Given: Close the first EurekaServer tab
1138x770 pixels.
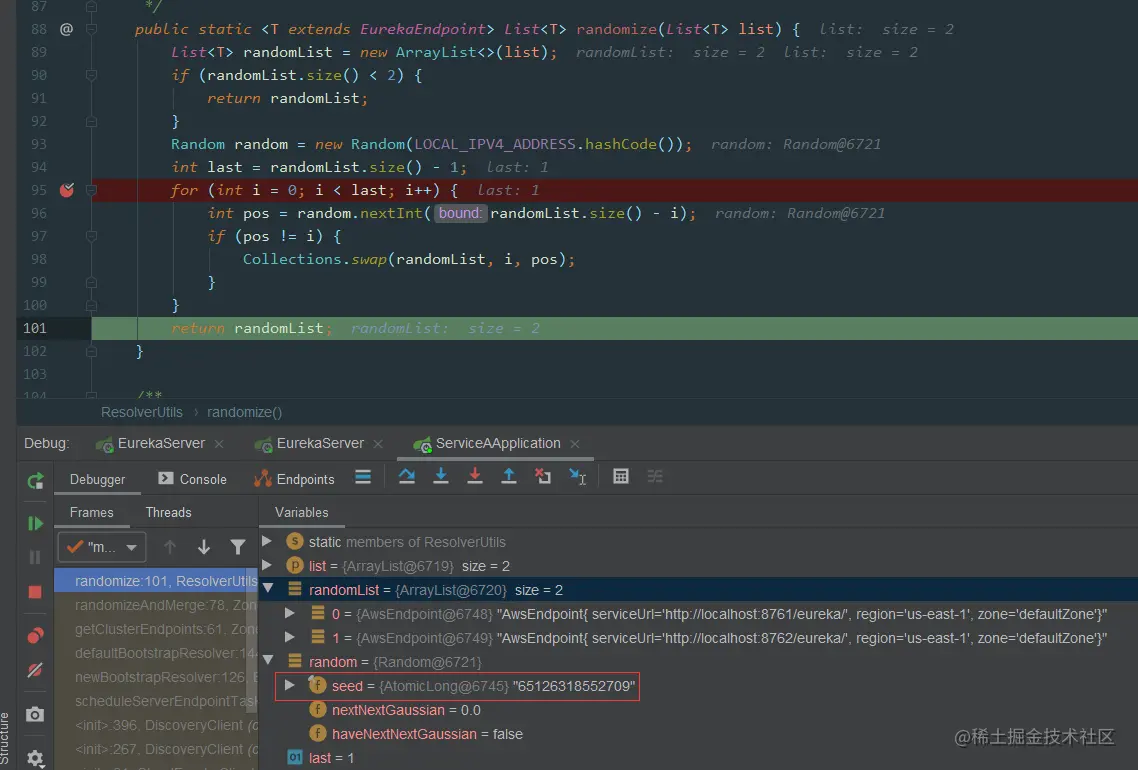Looking at the screenshot, I should coord(219,443).
